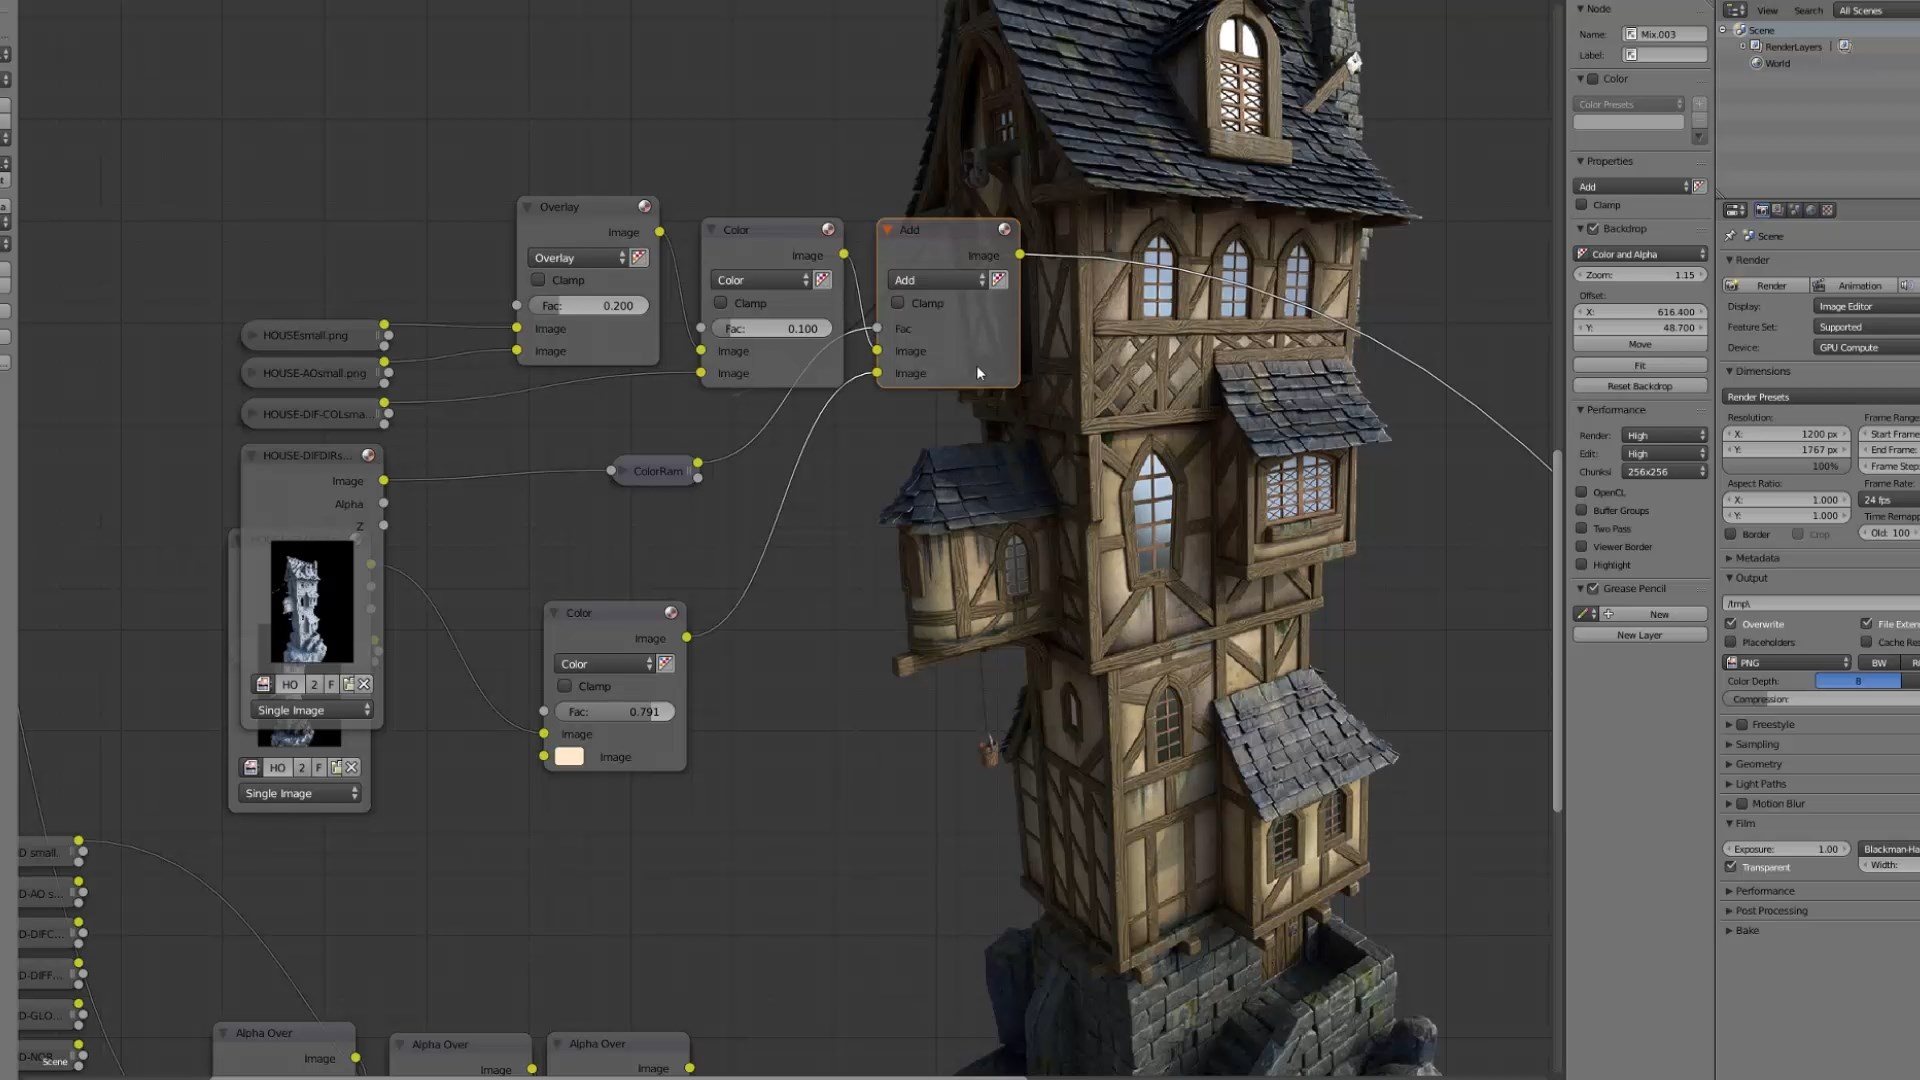Open the Color and Alpha backdrop dropdown

[1640, 254]
